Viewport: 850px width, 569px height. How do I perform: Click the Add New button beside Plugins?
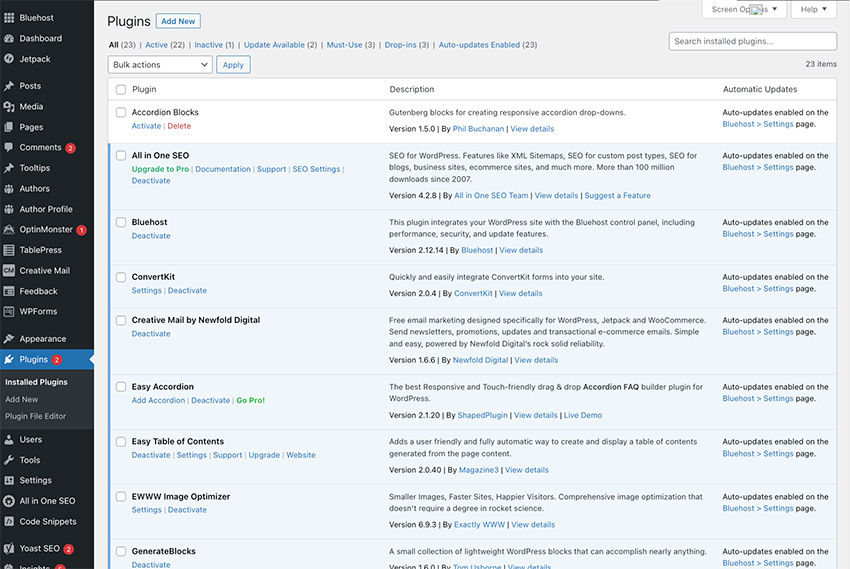coord(179,21)
